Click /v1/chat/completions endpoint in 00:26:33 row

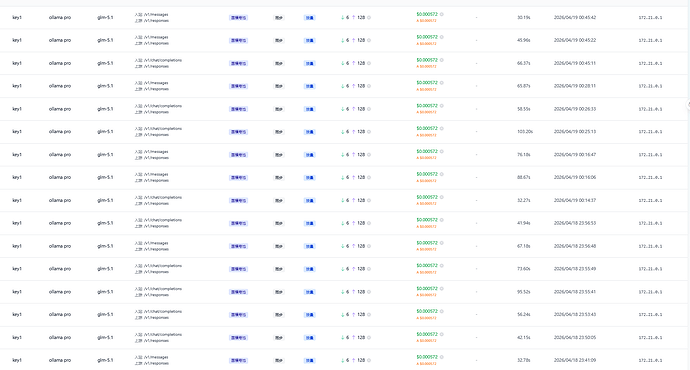coord(162,106)
